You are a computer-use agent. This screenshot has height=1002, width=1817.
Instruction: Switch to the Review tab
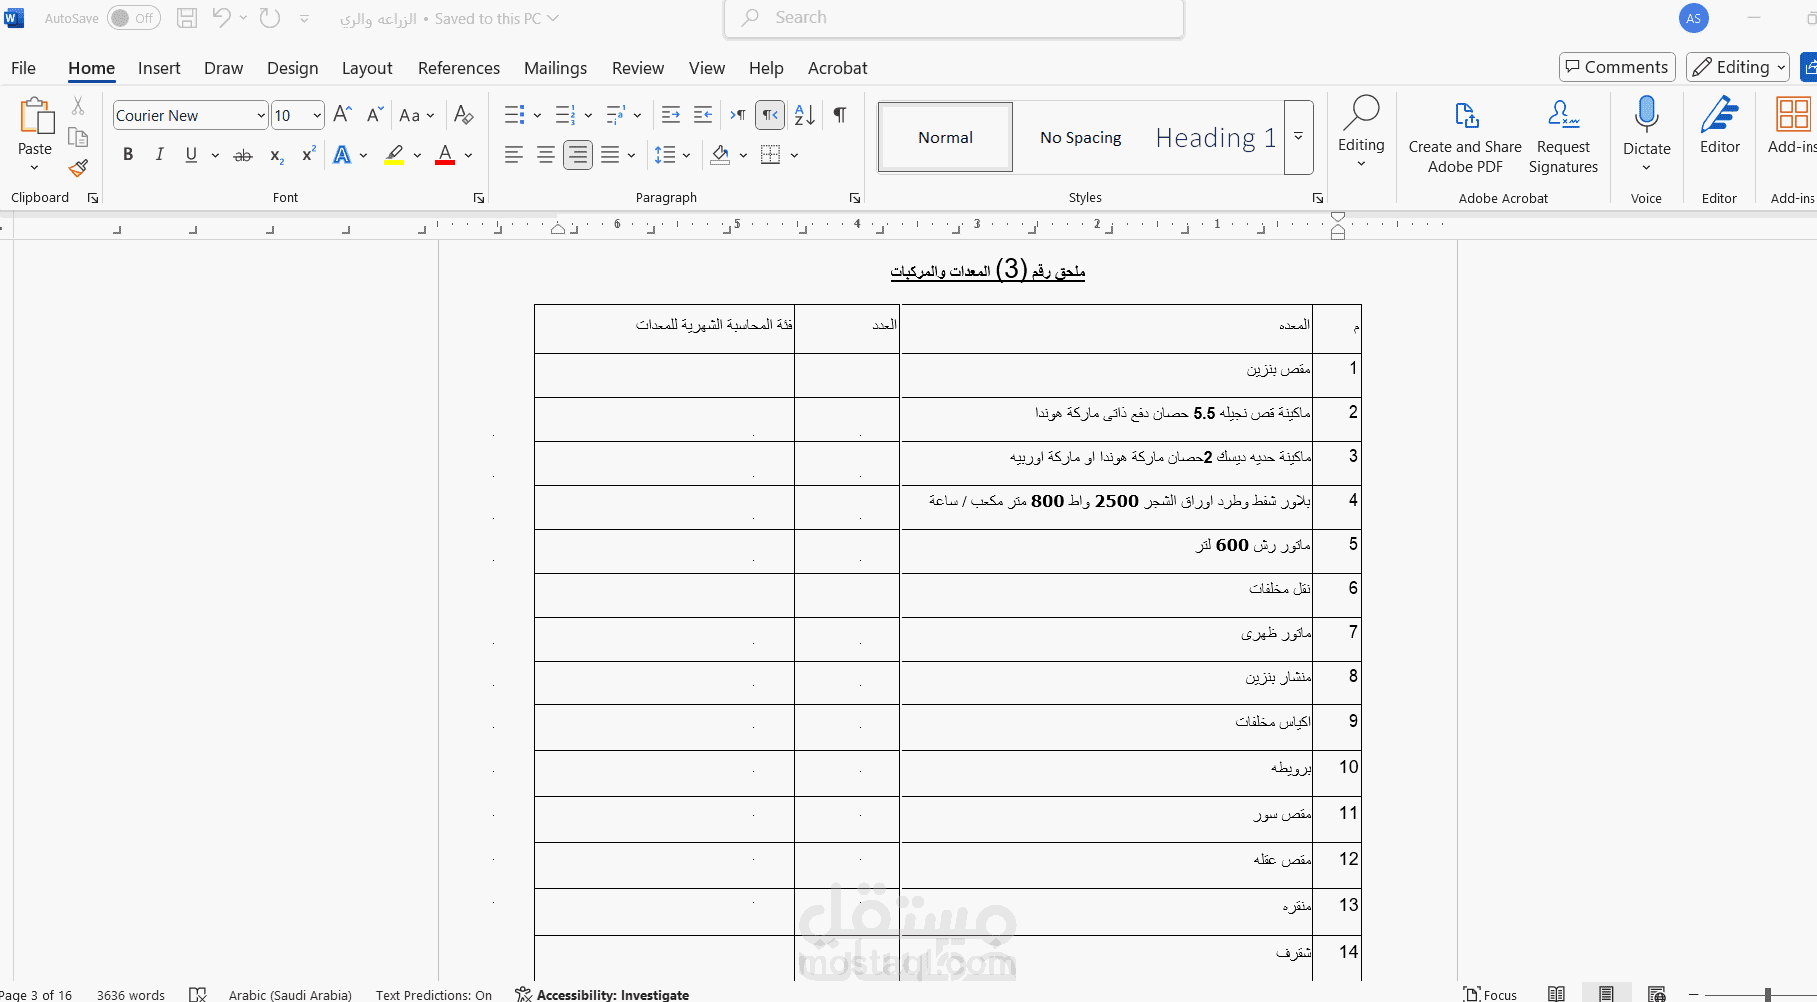pos(638,68)
